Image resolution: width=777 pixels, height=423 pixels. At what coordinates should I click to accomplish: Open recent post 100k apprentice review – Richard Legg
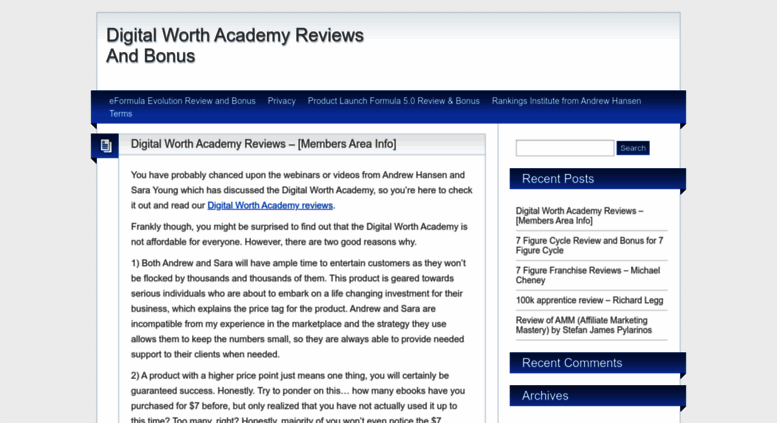[x=589, y=300]
